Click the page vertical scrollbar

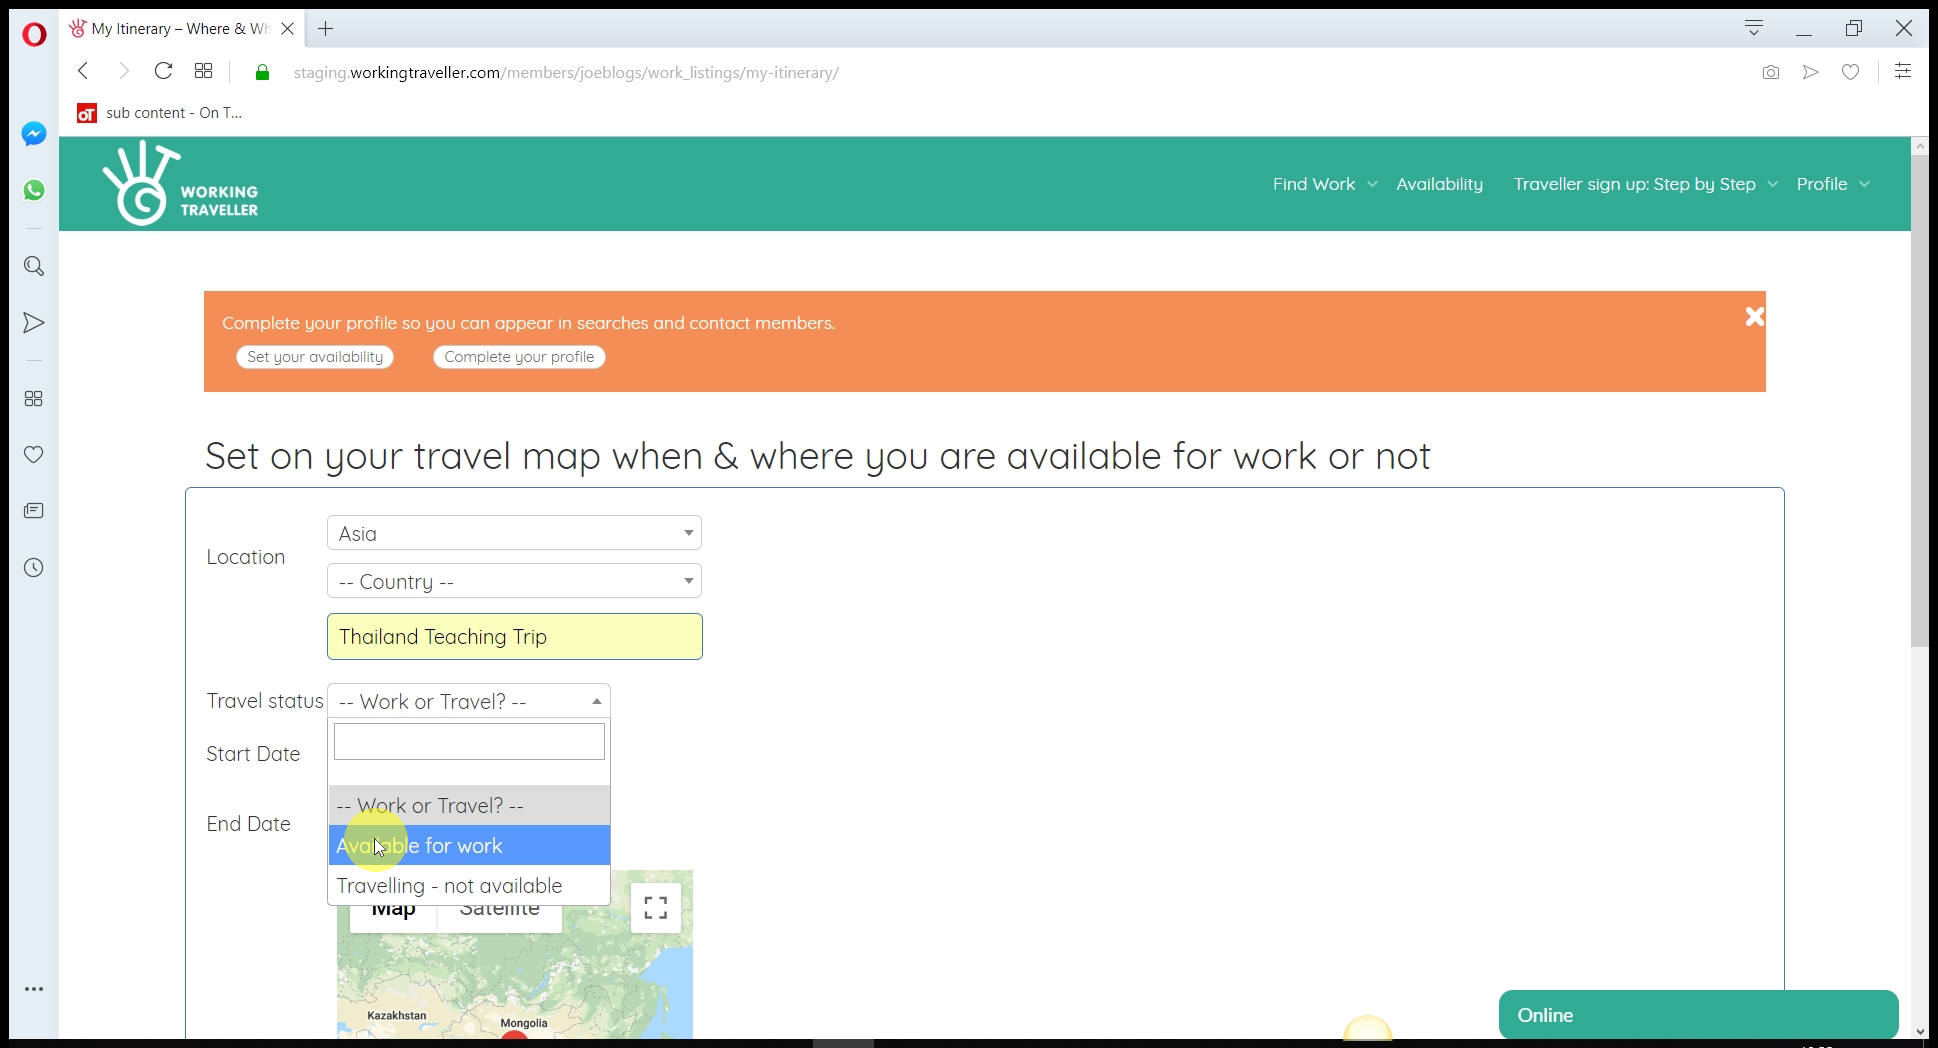(x=1918, y=400)
